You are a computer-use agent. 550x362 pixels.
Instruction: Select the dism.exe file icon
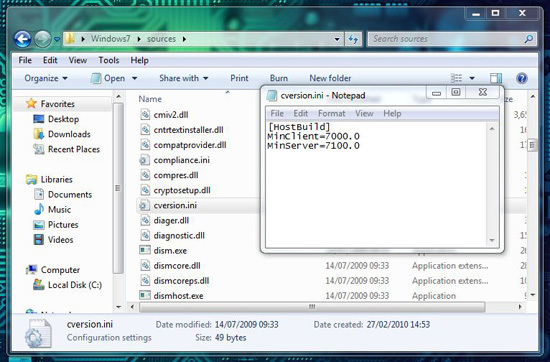point(145,250)
